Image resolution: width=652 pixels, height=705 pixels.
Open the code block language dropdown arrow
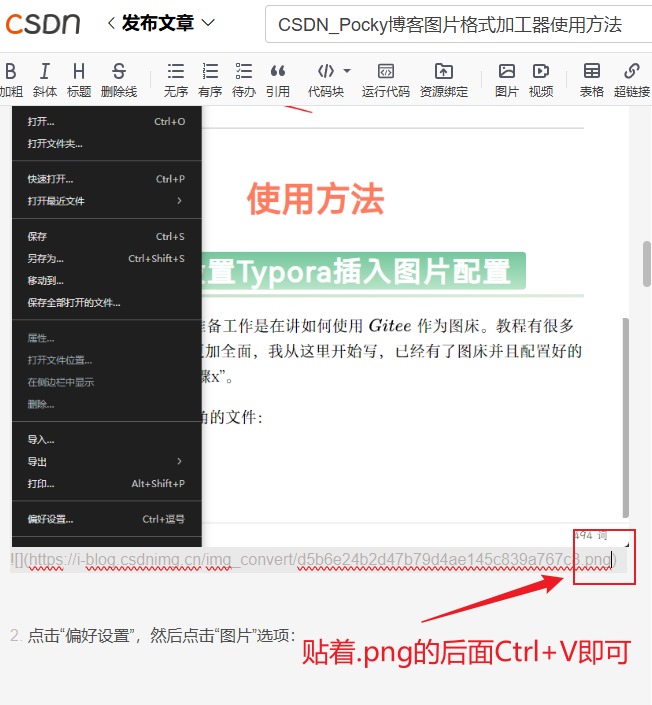pos(347,71)
